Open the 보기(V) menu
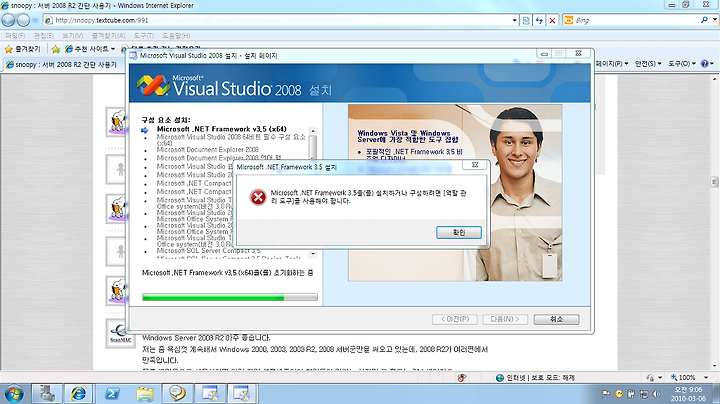This screenshot has height=404, width=720. click(73, 36)
